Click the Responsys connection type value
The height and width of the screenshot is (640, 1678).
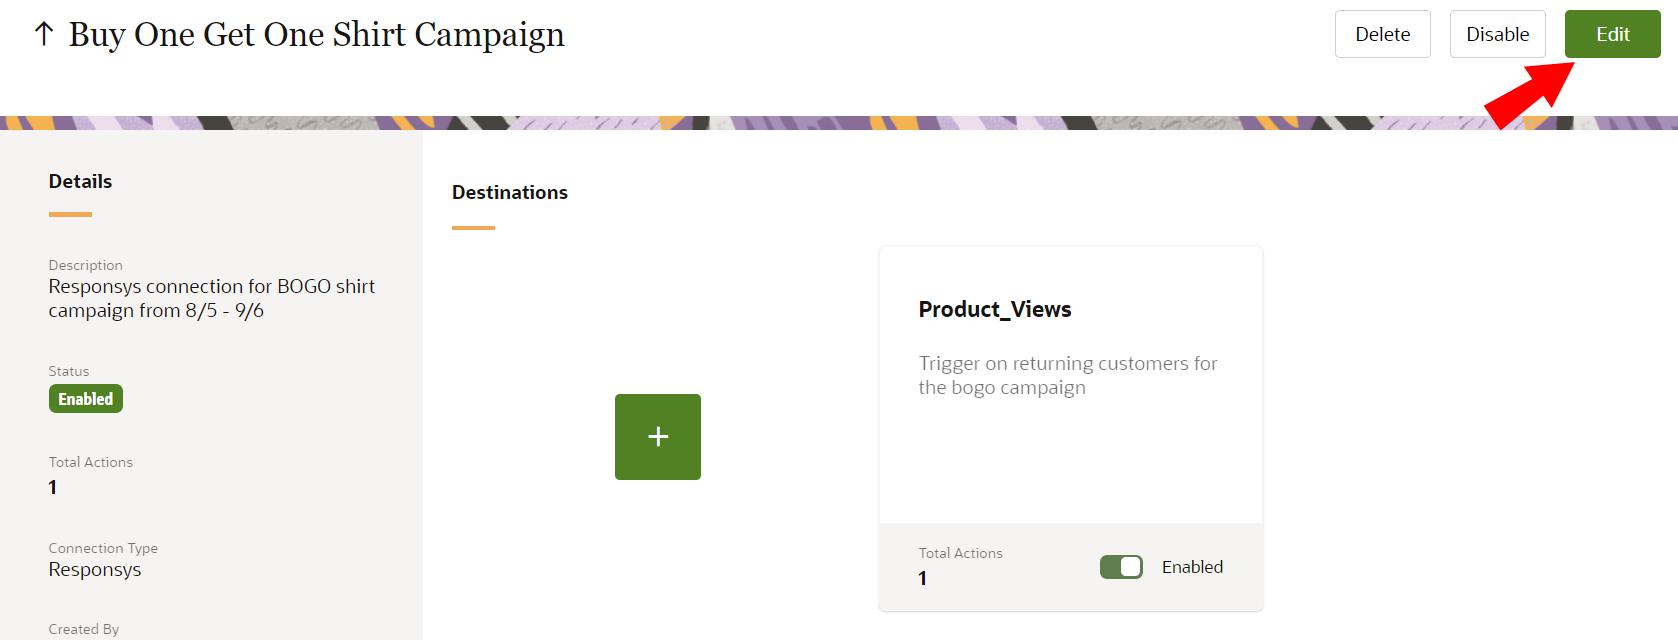click(95, 569)
